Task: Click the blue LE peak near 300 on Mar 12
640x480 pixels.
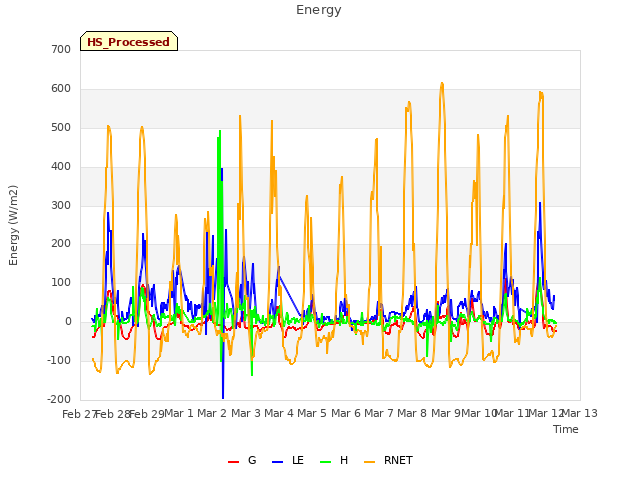Action: point(540,203)
